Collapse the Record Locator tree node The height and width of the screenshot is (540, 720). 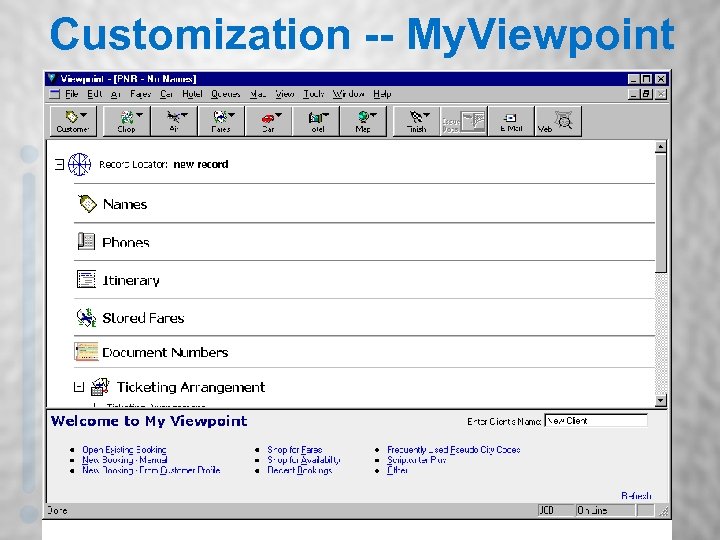(x=59, y=164)
